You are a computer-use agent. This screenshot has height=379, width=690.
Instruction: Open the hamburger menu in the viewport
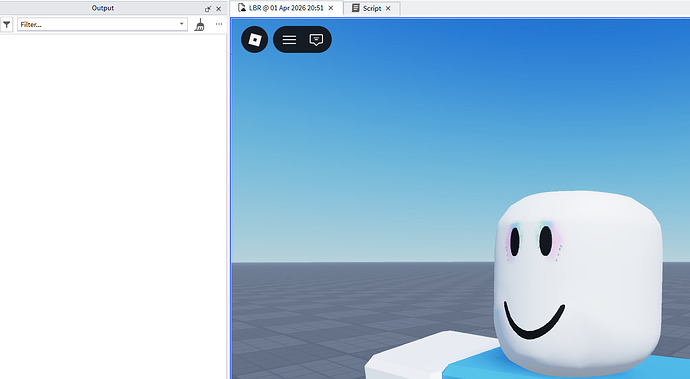click(289, 40)
